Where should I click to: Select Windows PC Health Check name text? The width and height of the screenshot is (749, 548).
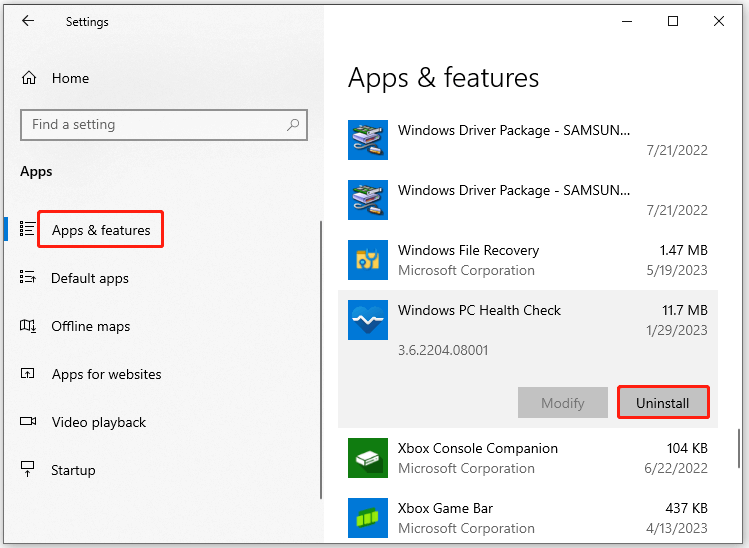(479, 310)
